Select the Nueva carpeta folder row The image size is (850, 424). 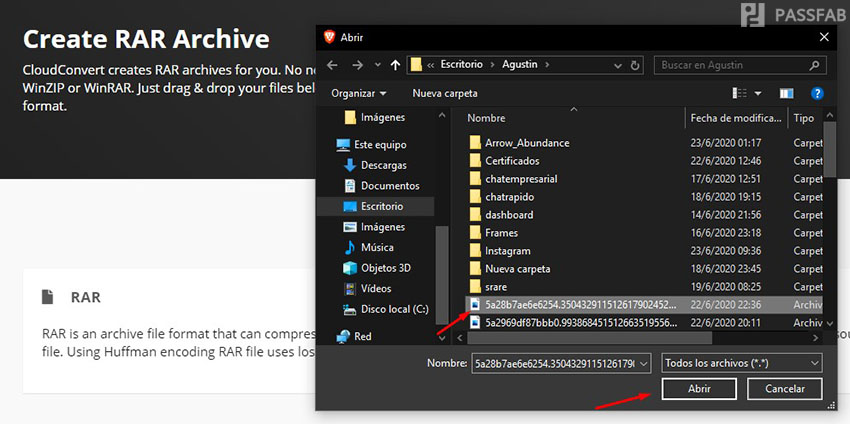click(x=645, y=268)
